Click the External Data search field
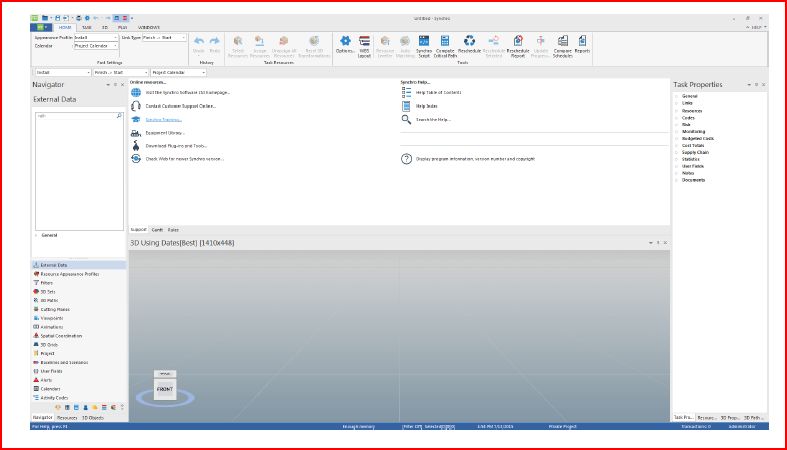787x450 pixels. click(79, 116)
